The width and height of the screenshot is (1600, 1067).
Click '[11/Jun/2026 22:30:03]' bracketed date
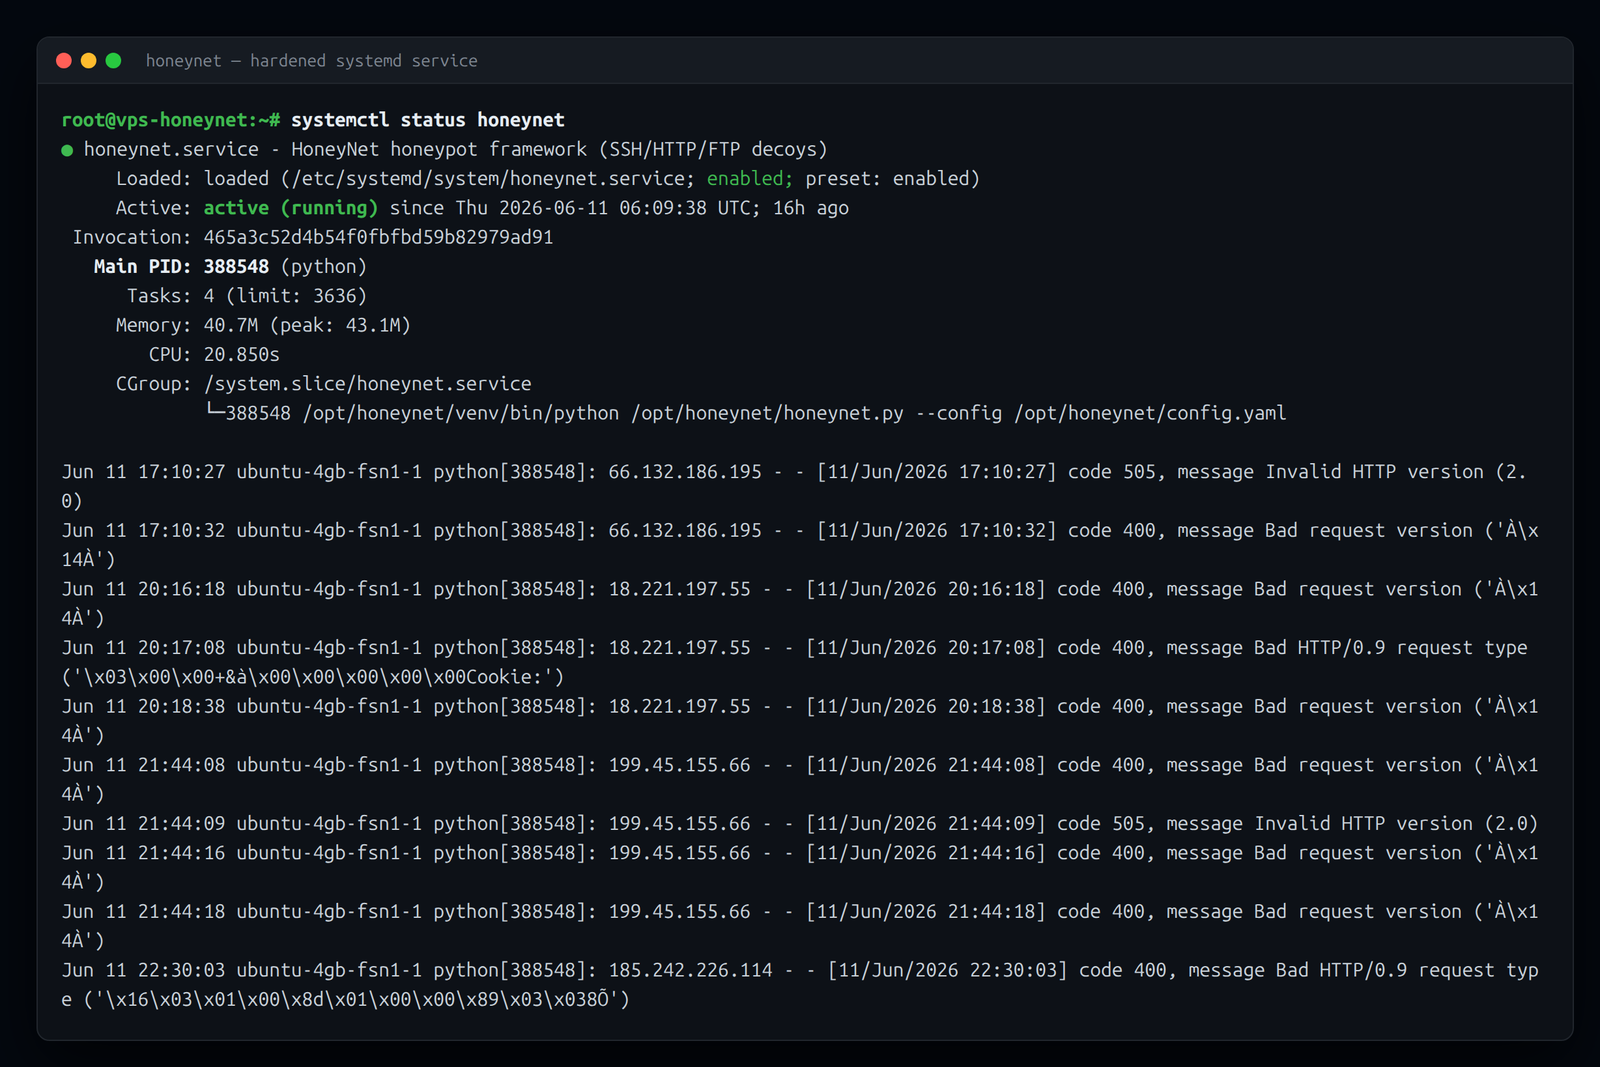coord(947,971)
